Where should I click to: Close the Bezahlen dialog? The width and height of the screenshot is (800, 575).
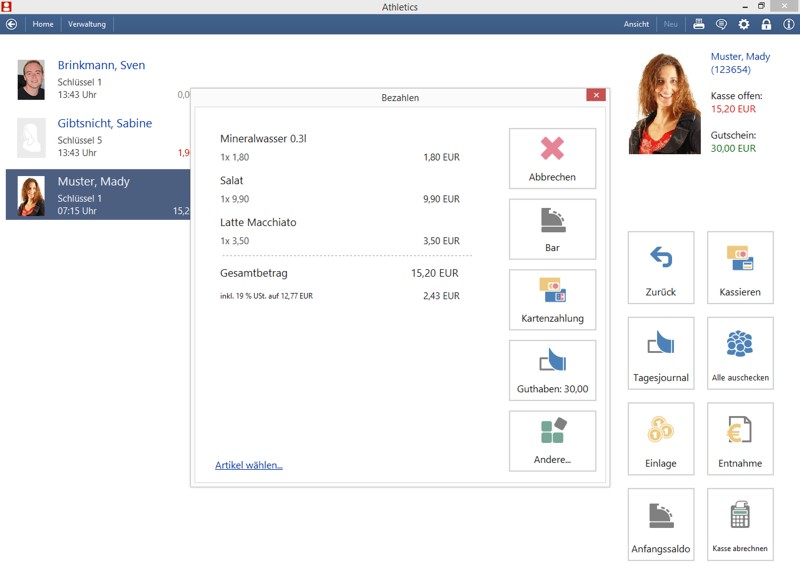tap(596, 95)
